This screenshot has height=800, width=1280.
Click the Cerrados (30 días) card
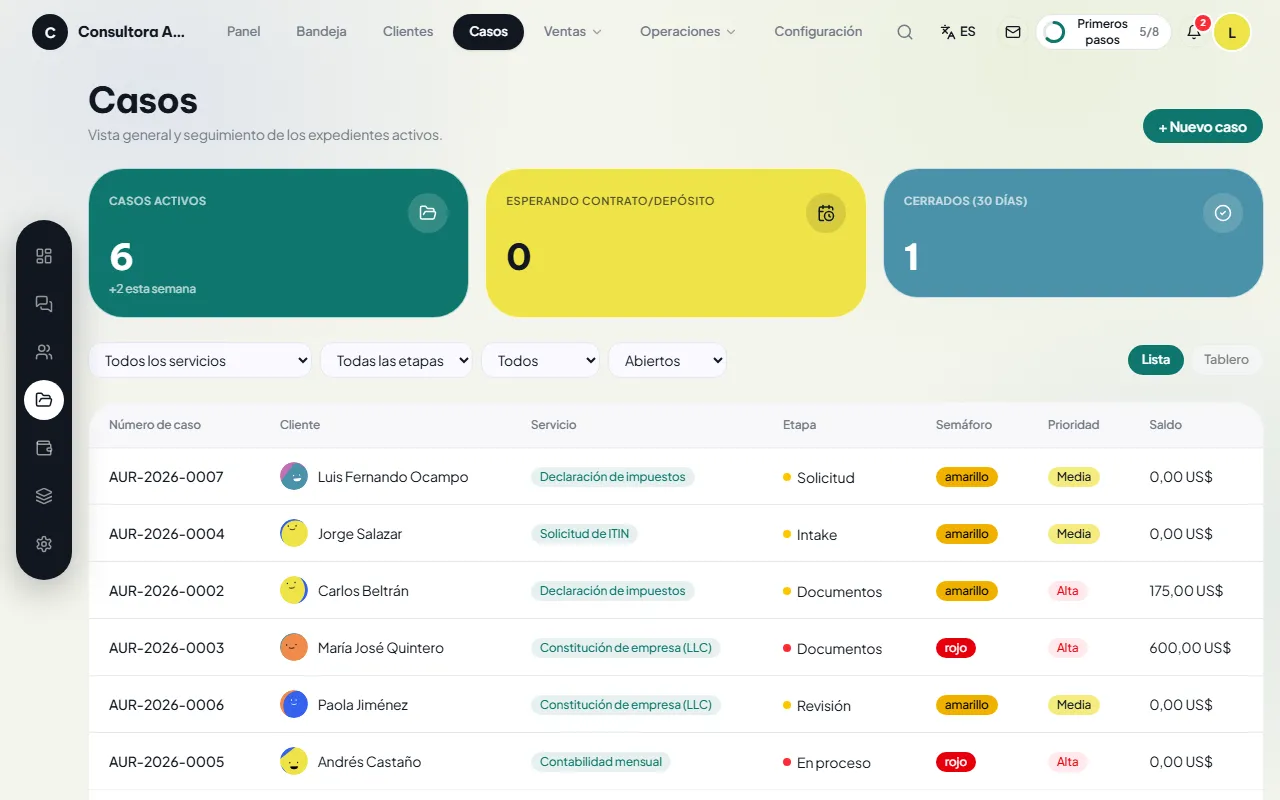(x=1073, y=233)
